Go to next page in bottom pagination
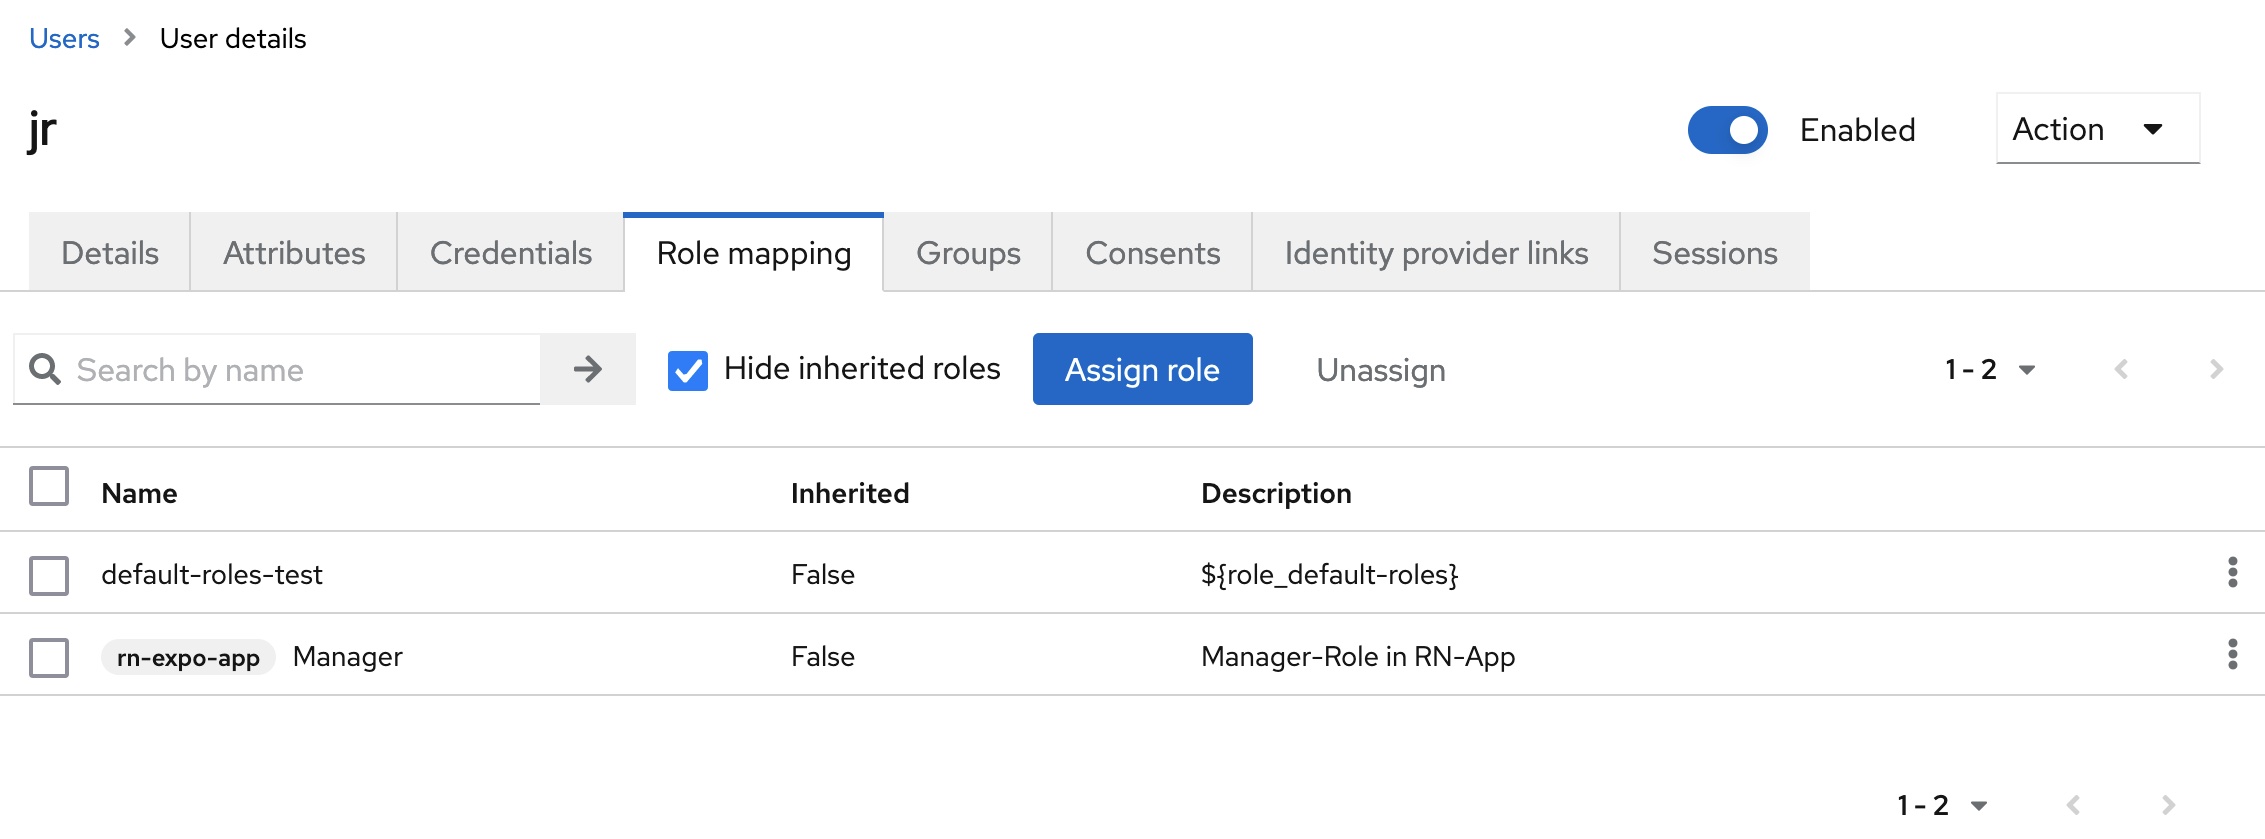Screen dimensions: 2265x839 click(x=2168, y=805)
